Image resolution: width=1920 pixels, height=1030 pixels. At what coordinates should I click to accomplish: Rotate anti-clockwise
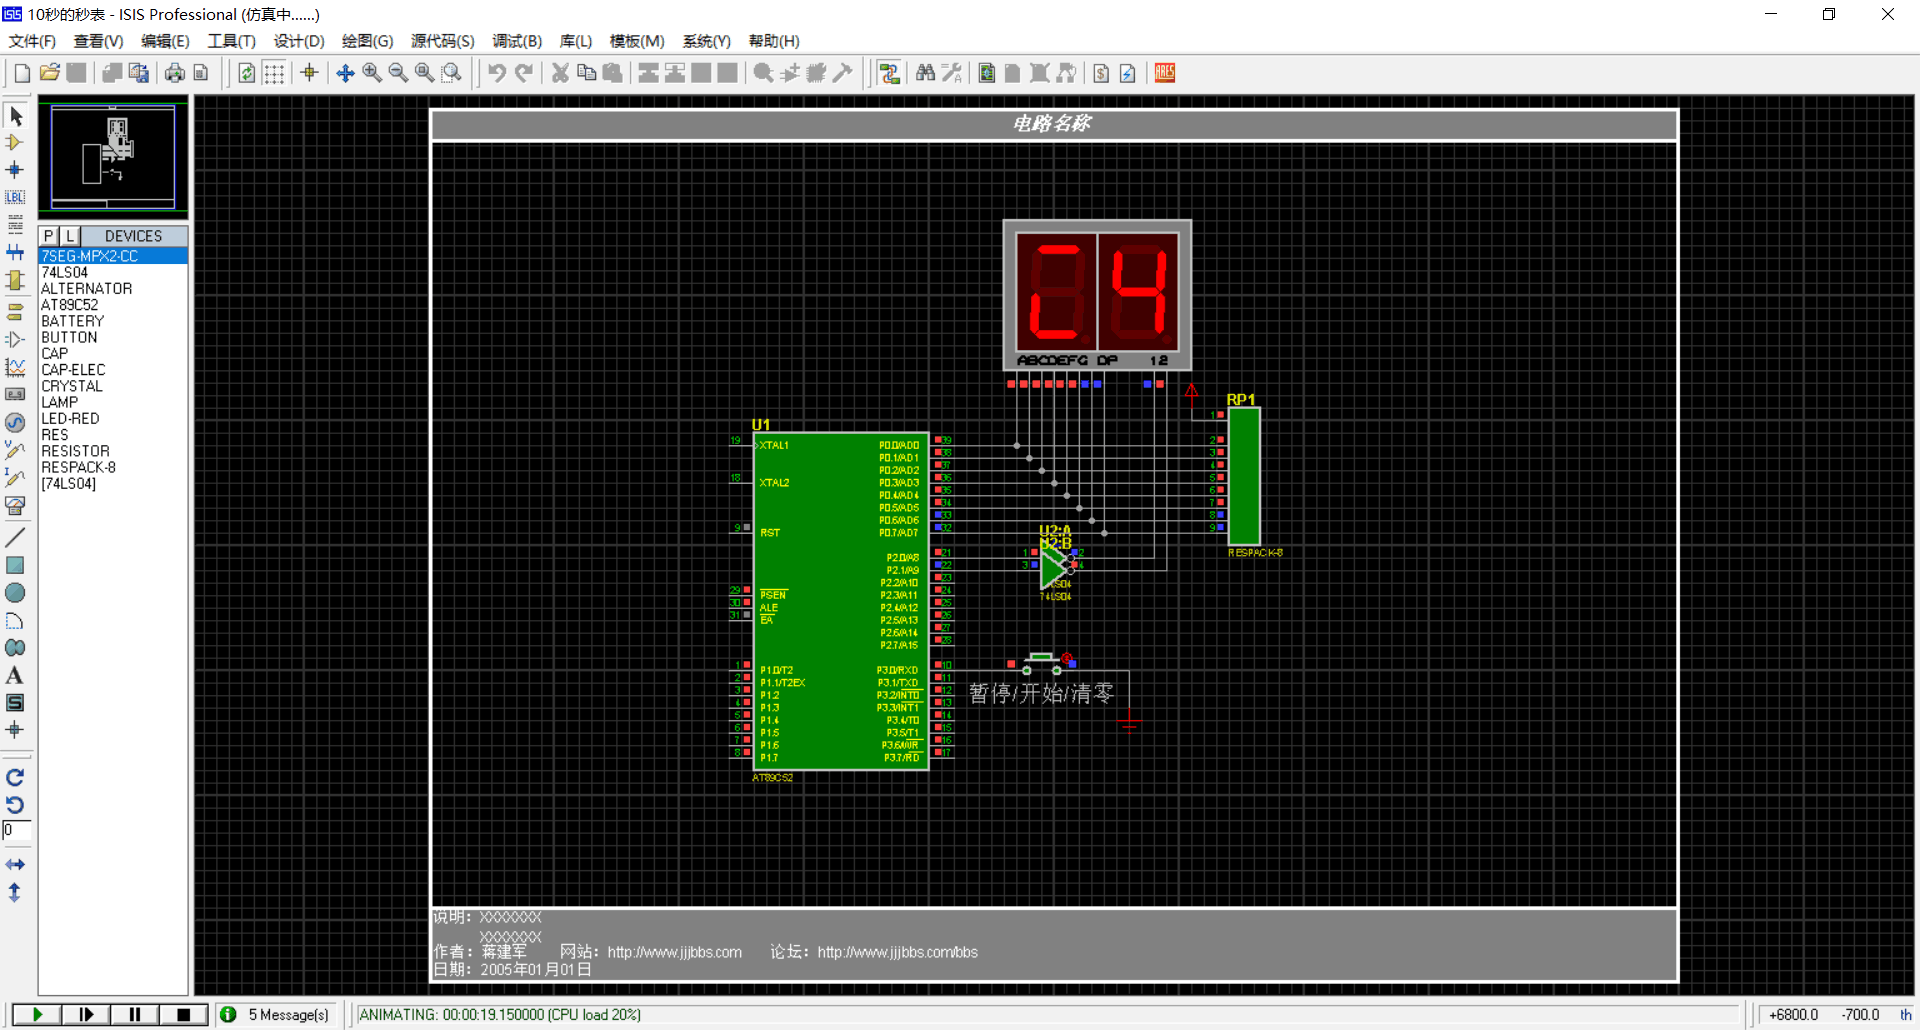point(15,805)
